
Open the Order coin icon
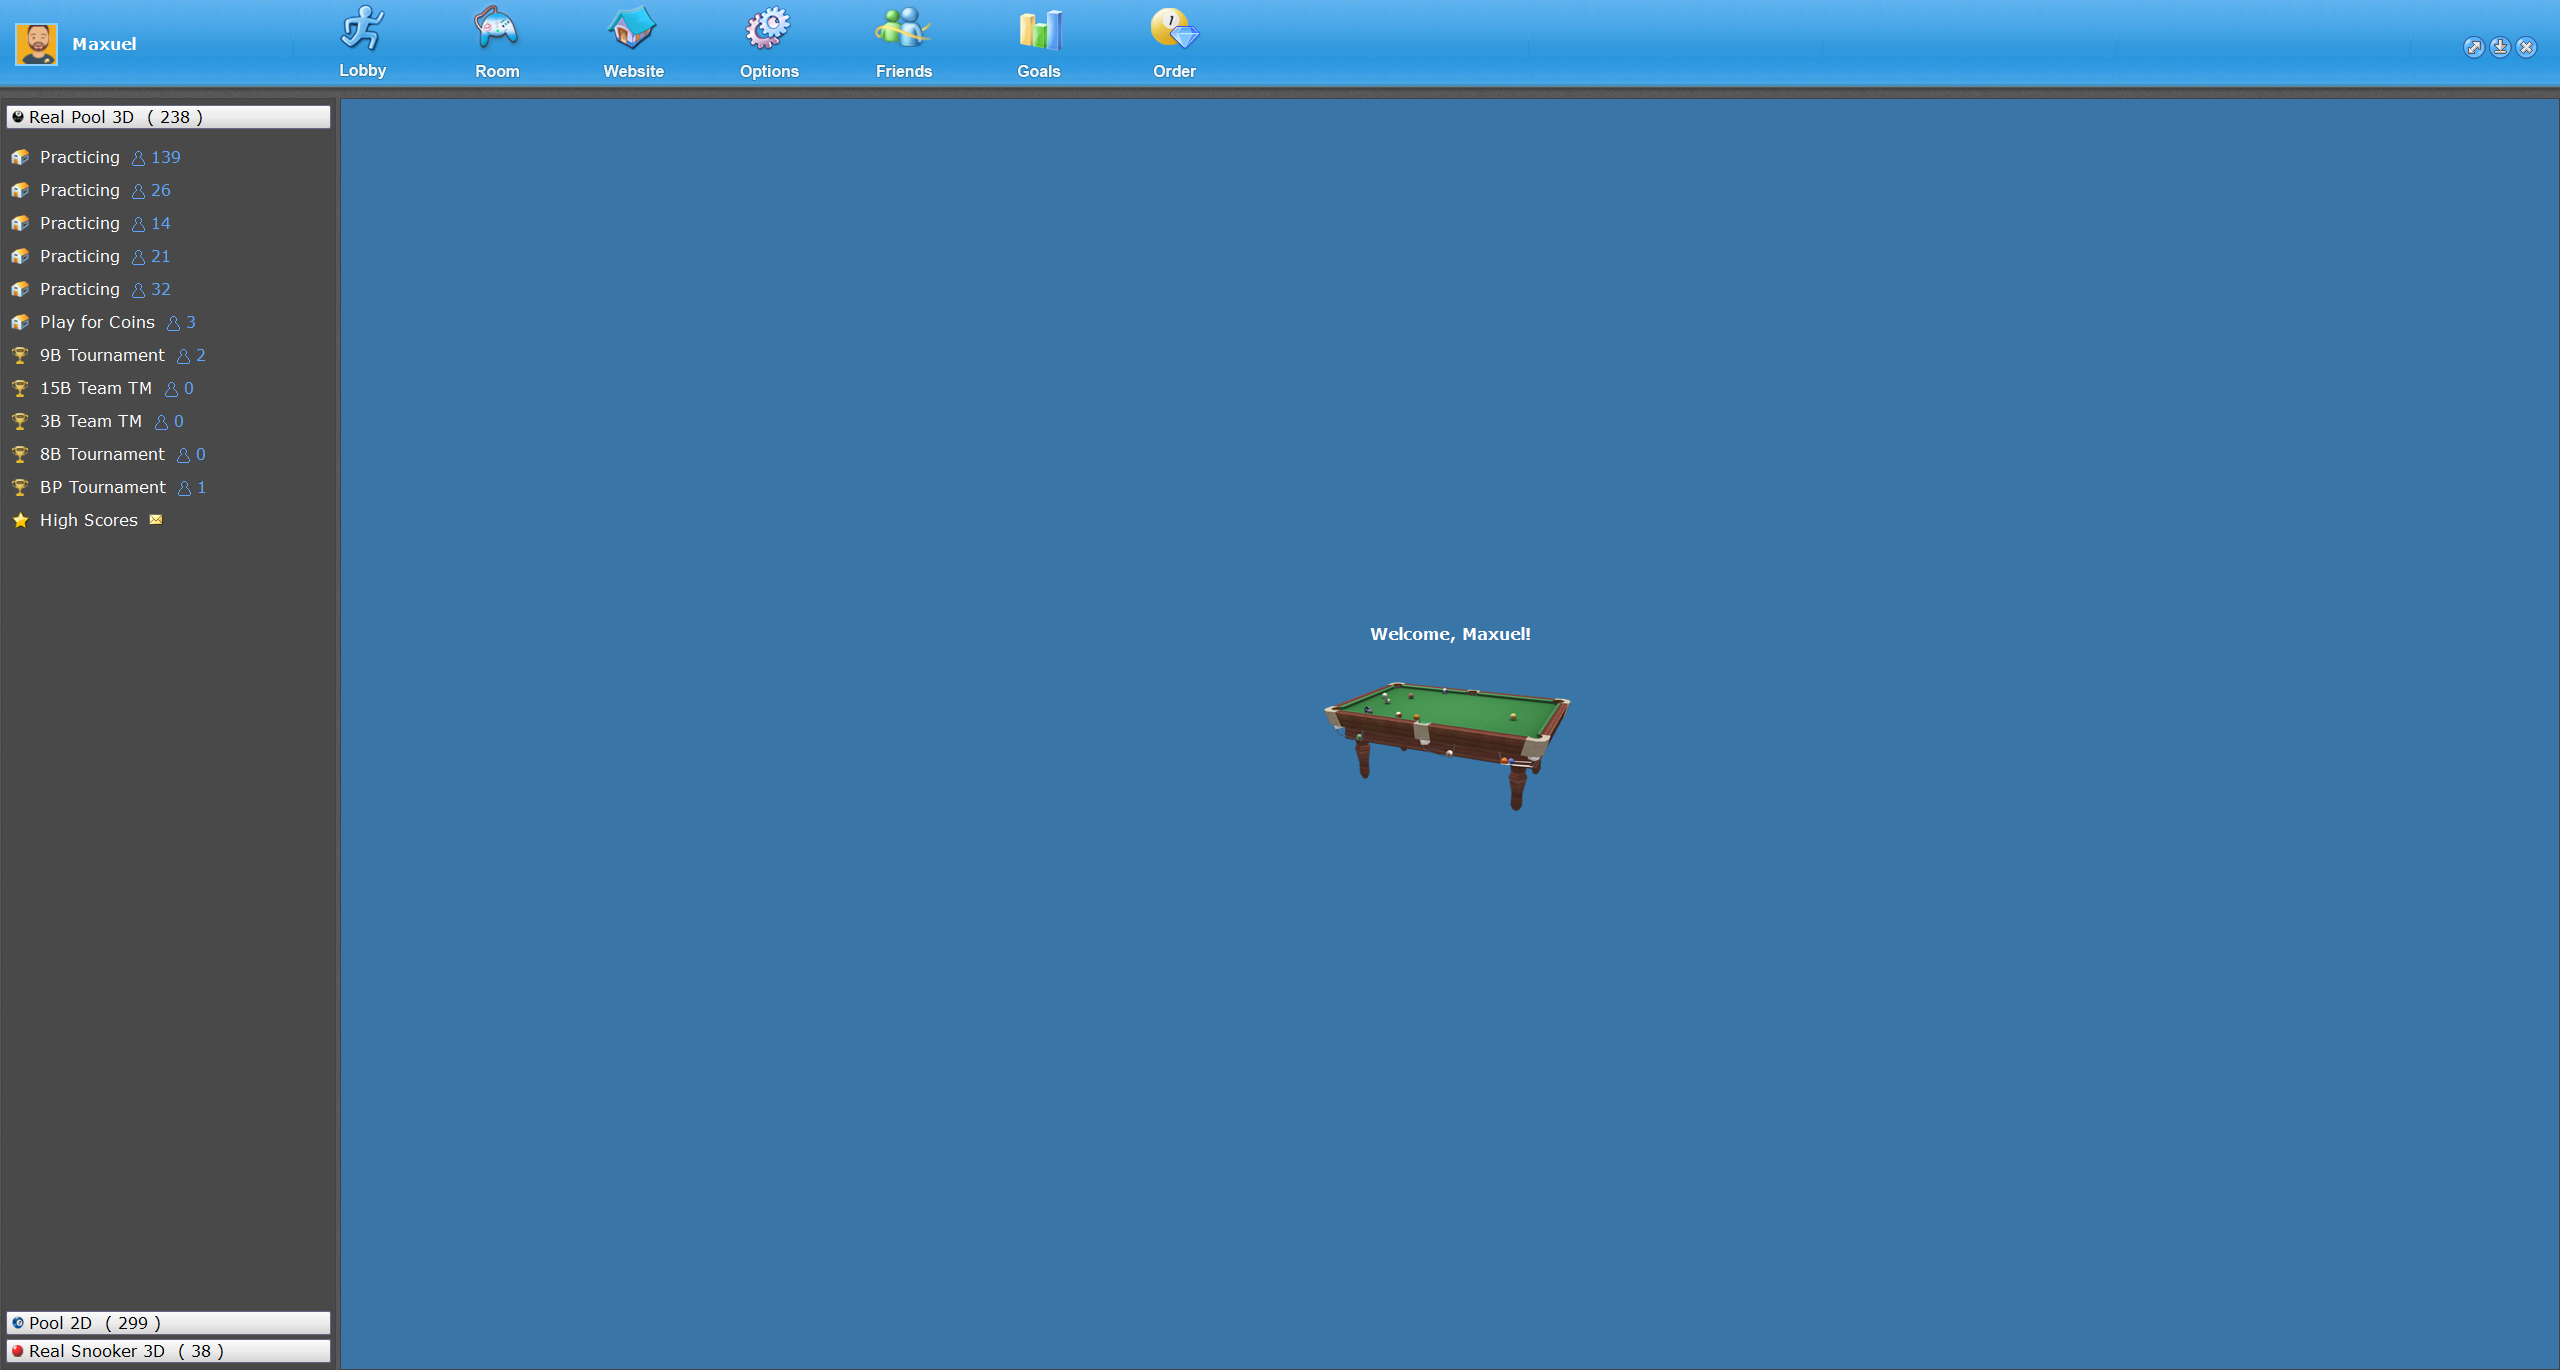(1173, 30)
